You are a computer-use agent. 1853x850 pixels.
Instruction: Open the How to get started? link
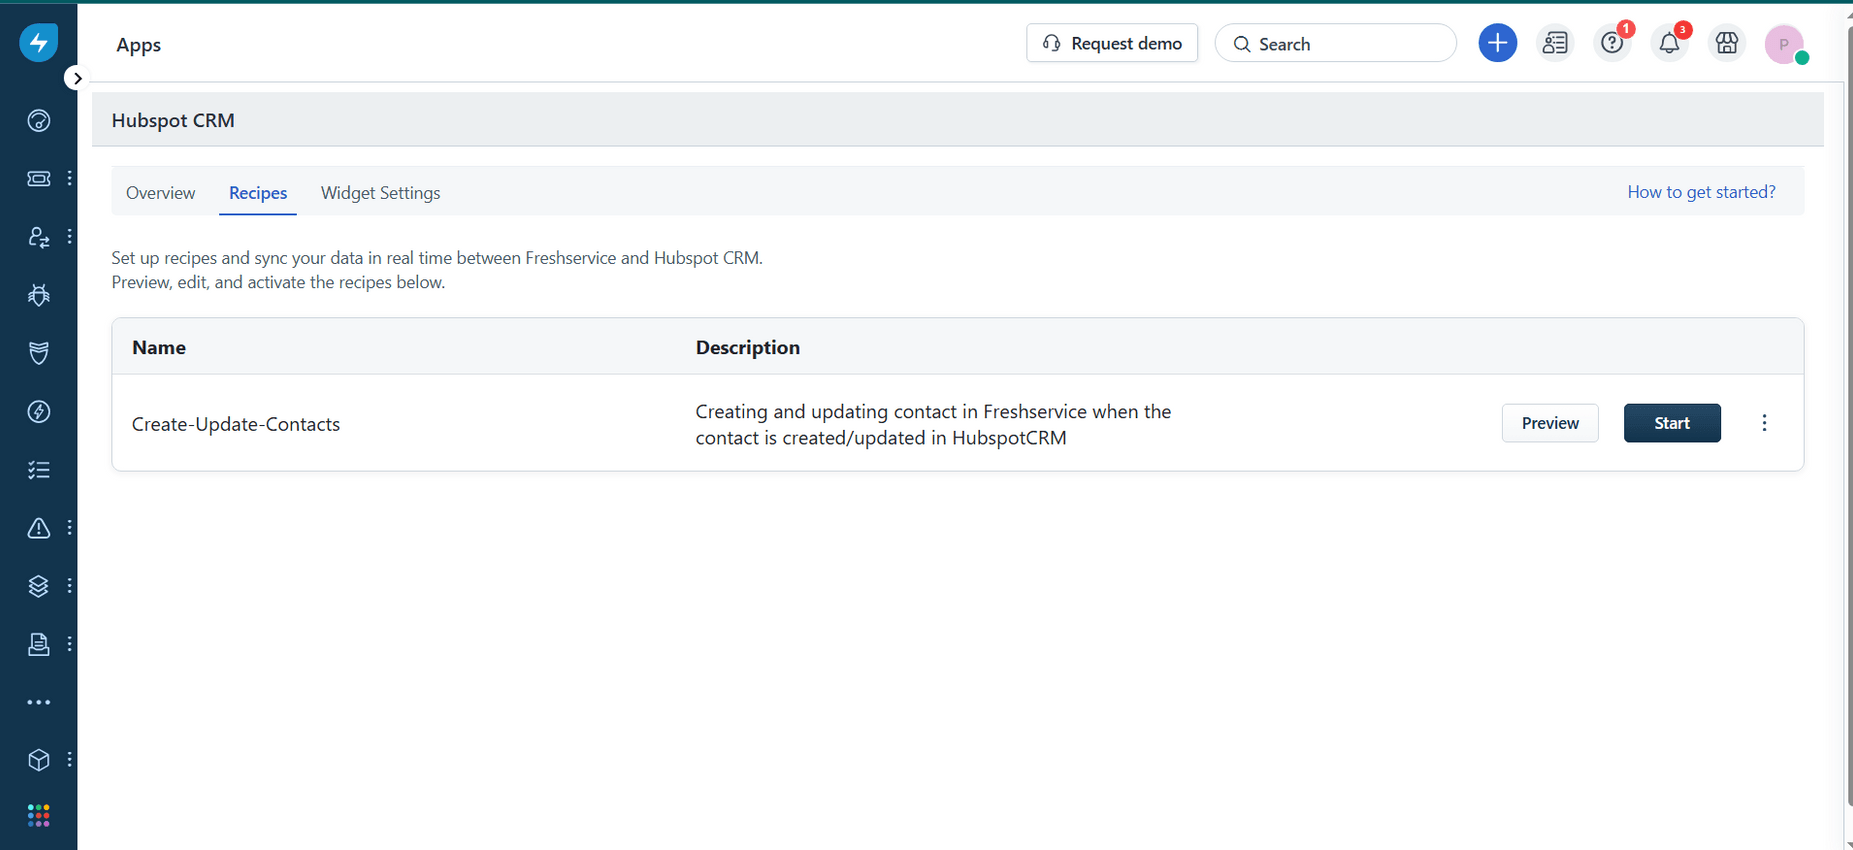pos(1701,192)
